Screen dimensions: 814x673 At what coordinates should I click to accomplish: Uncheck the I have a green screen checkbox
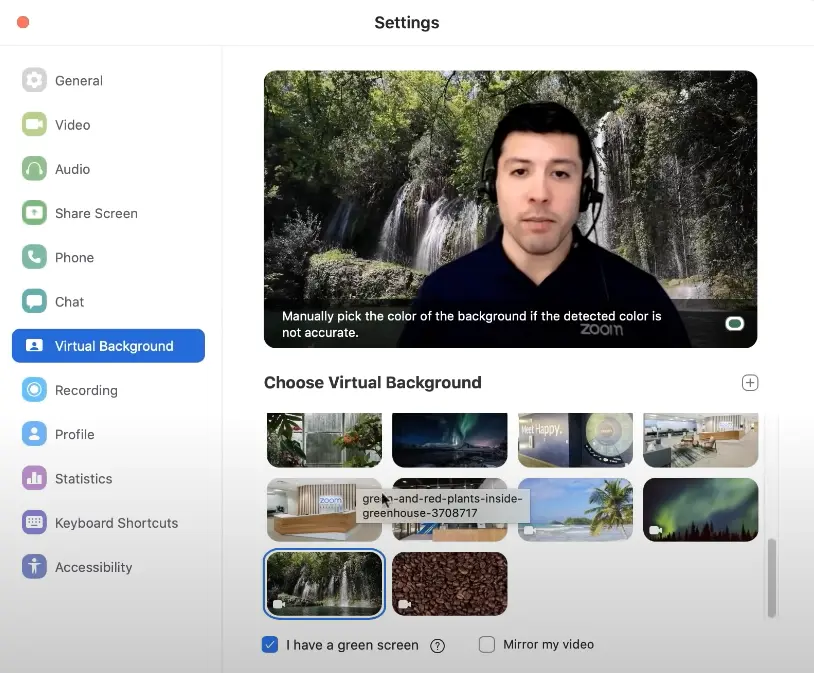pos(270,645)
